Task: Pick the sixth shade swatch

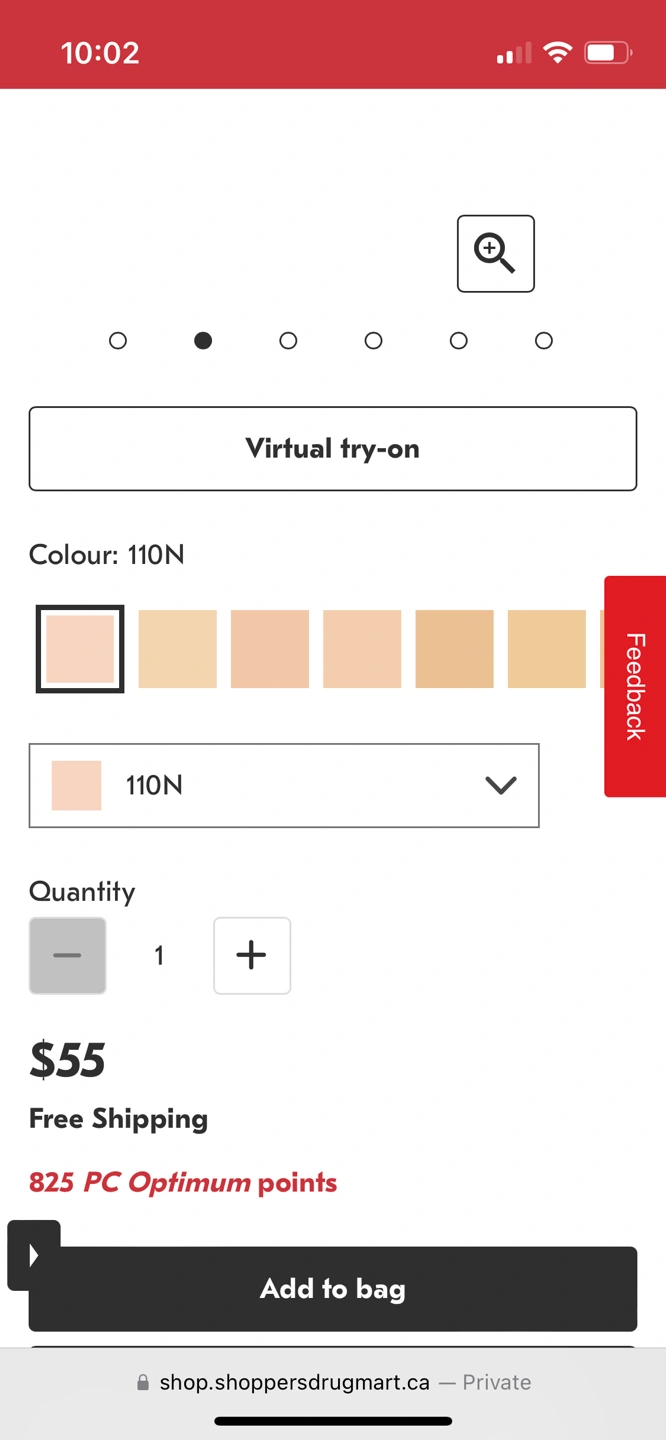Action: tap(547, 649)
